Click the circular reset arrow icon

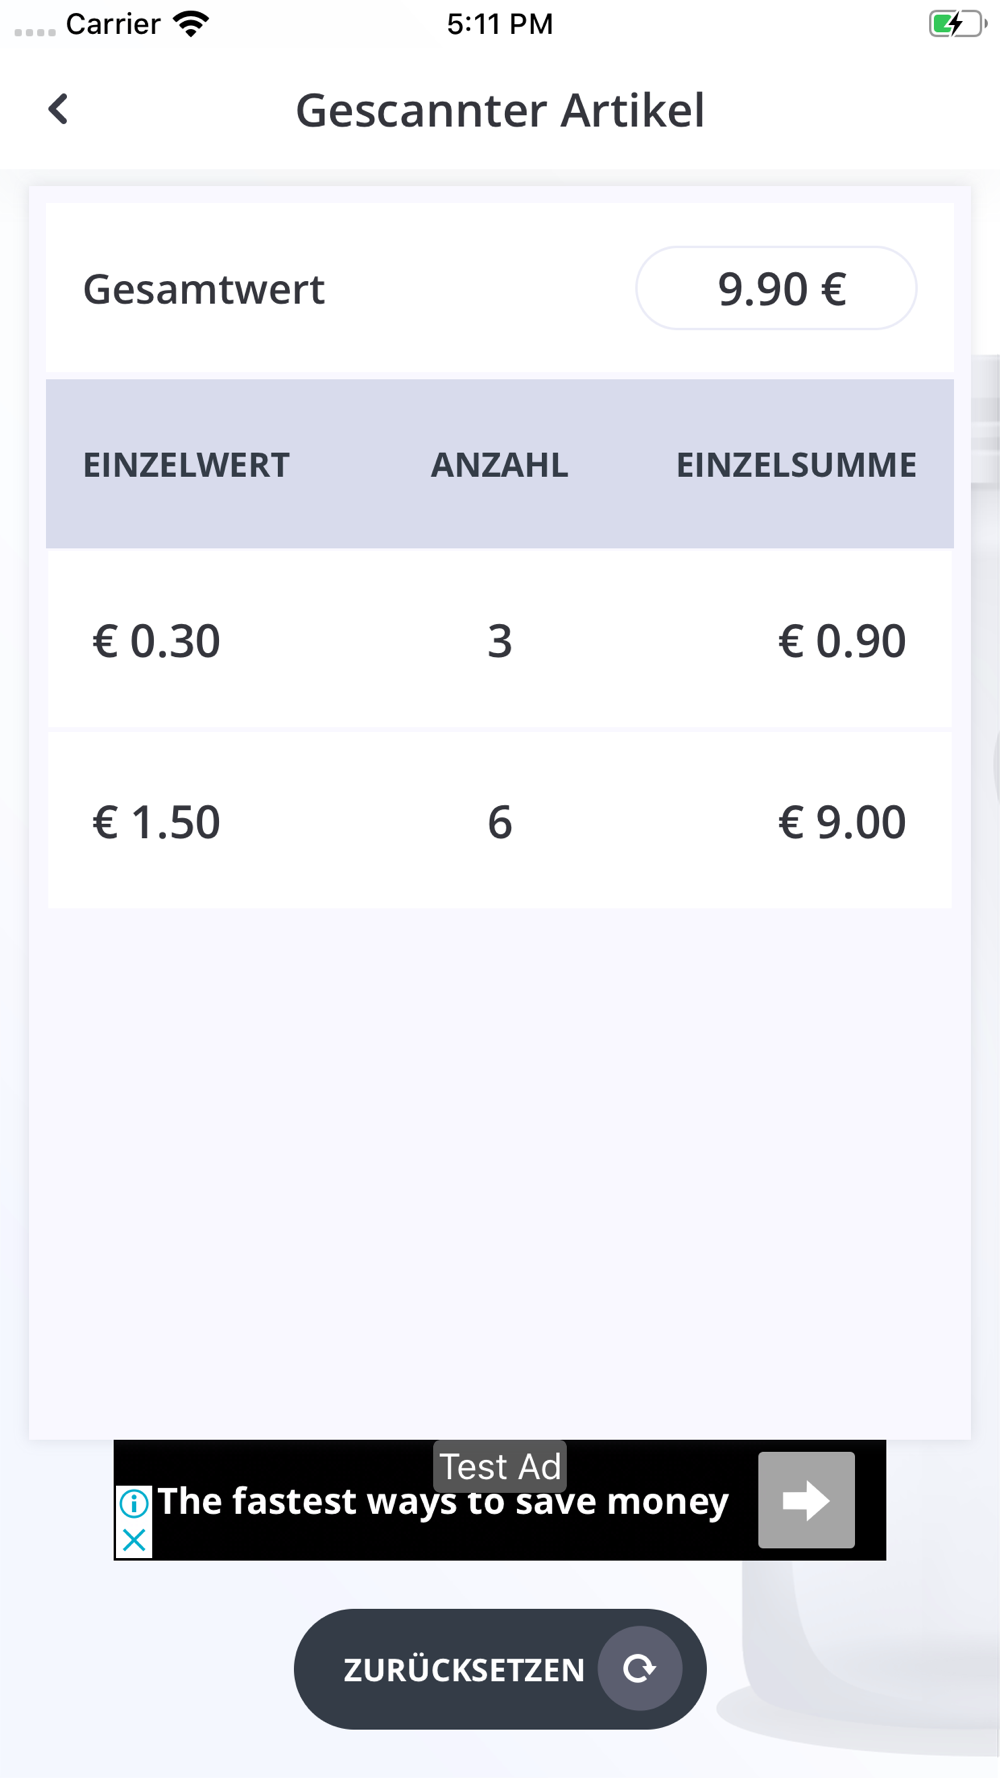click(640, 1668)
